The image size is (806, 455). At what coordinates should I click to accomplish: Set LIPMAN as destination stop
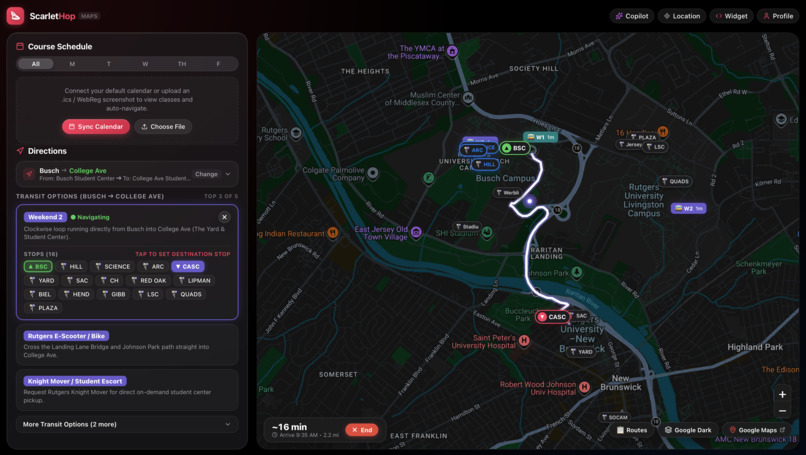[194, 280]
